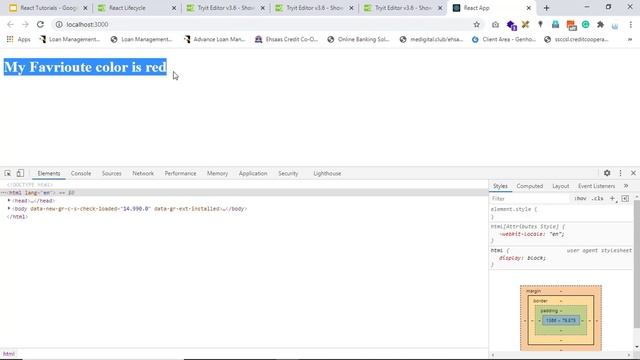The image size is (640, 360).
Task: Select the Styles pane tab
Action: 500,186
